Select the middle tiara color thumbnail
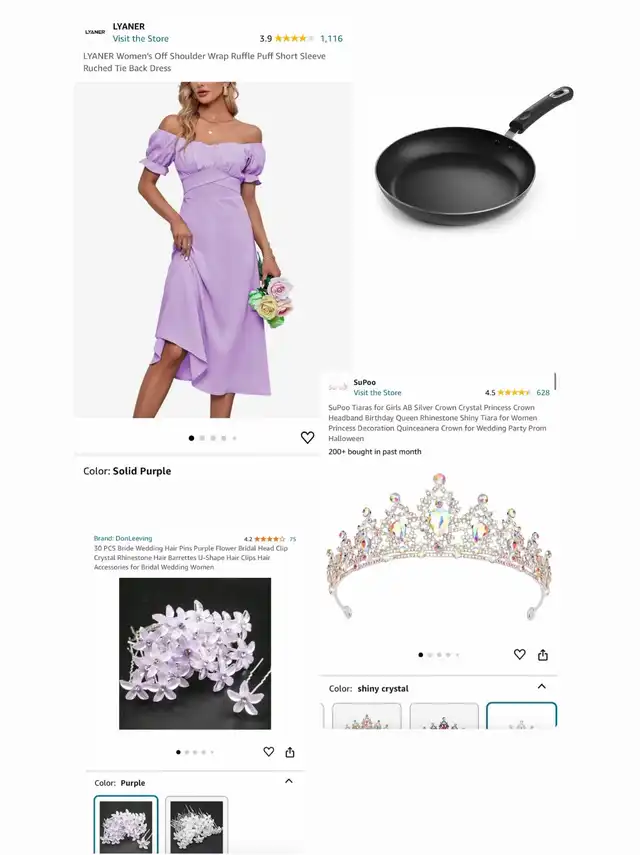 444,716
